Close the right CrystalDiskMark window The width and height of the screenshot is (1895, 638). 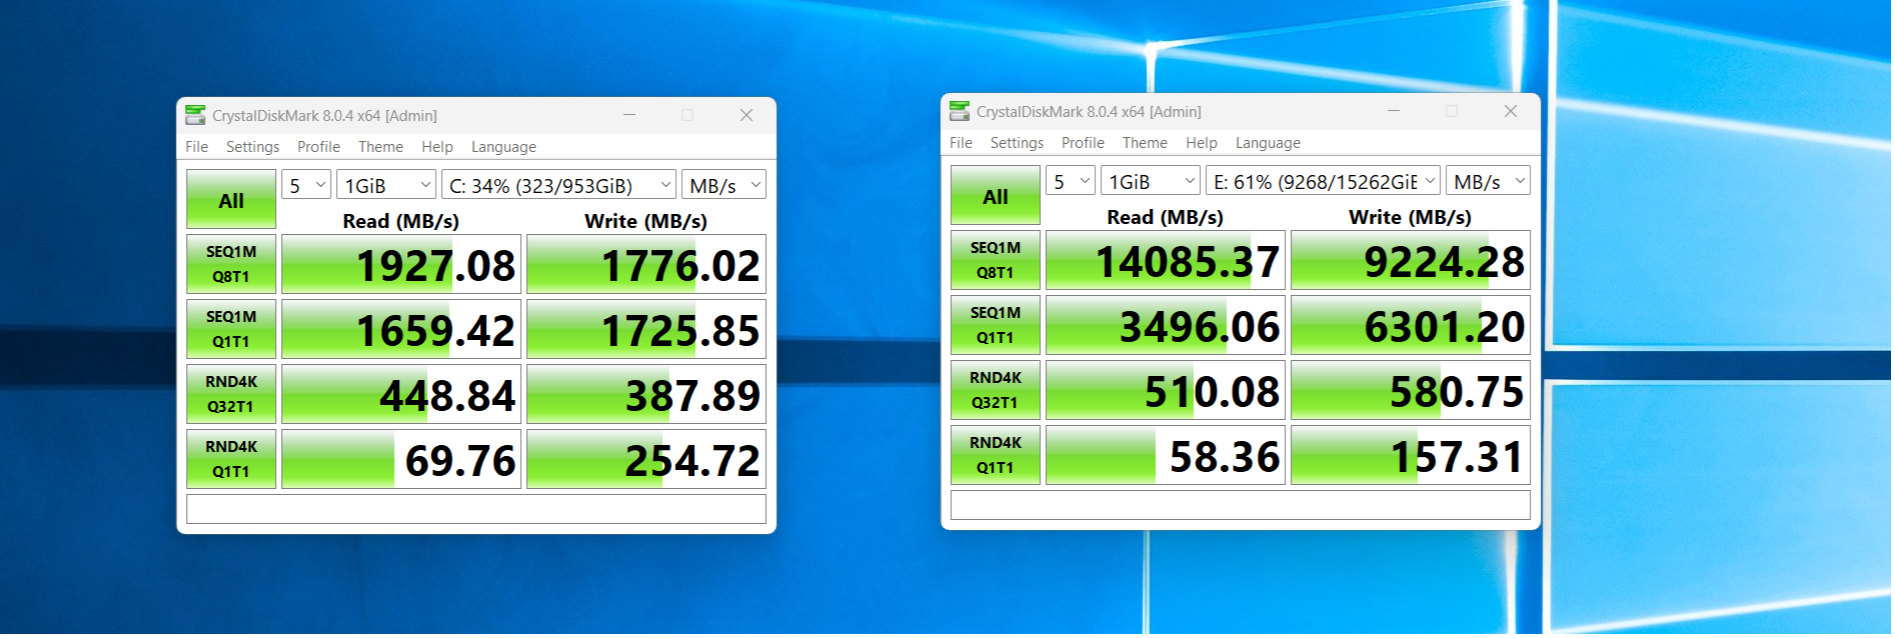point(1510,111)
